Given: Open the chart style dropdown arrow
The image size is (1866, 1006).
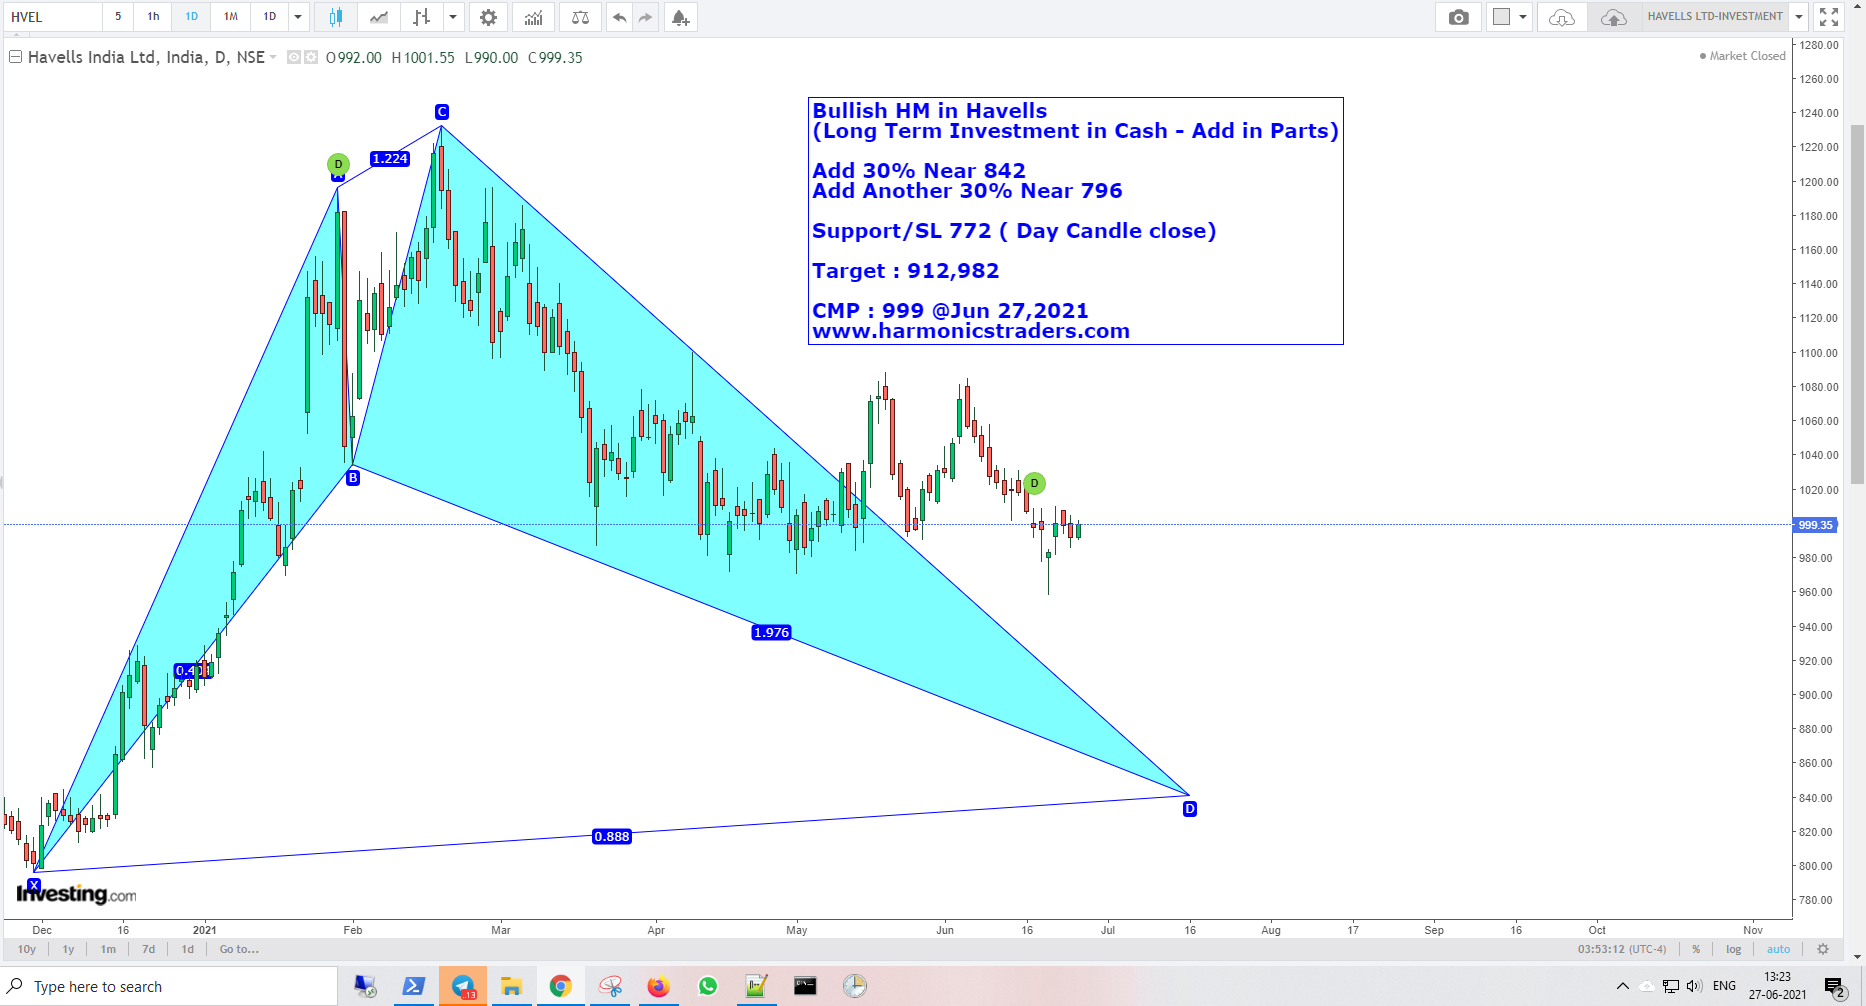Looking at the screenshot, I should coord(453,17).
